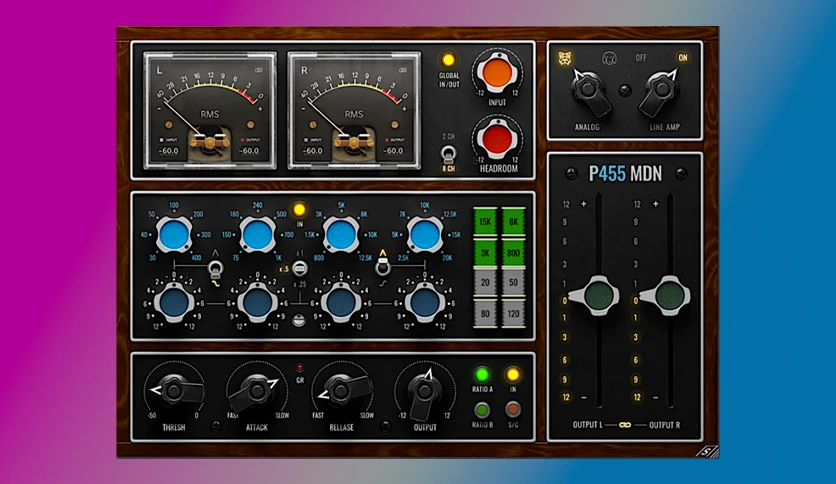Click the L meter output -60.0 readout
836x484 pixels.
tap(250, 151)
